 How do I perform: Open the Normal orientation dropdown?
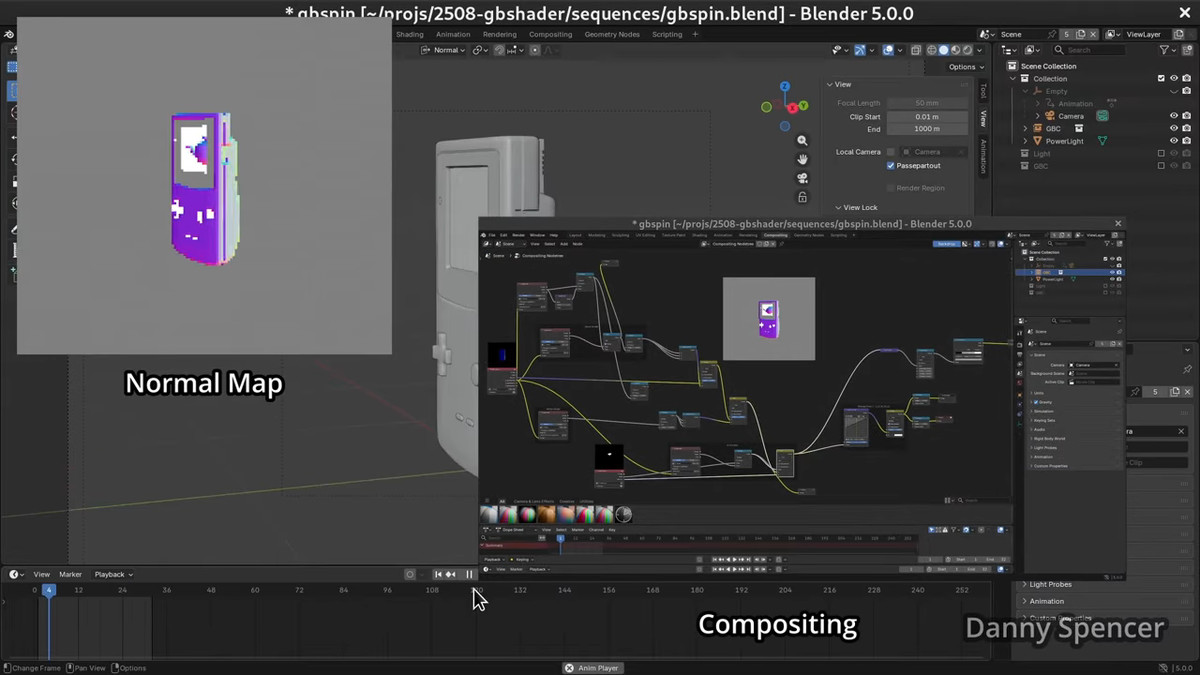(x=444, y=50)
